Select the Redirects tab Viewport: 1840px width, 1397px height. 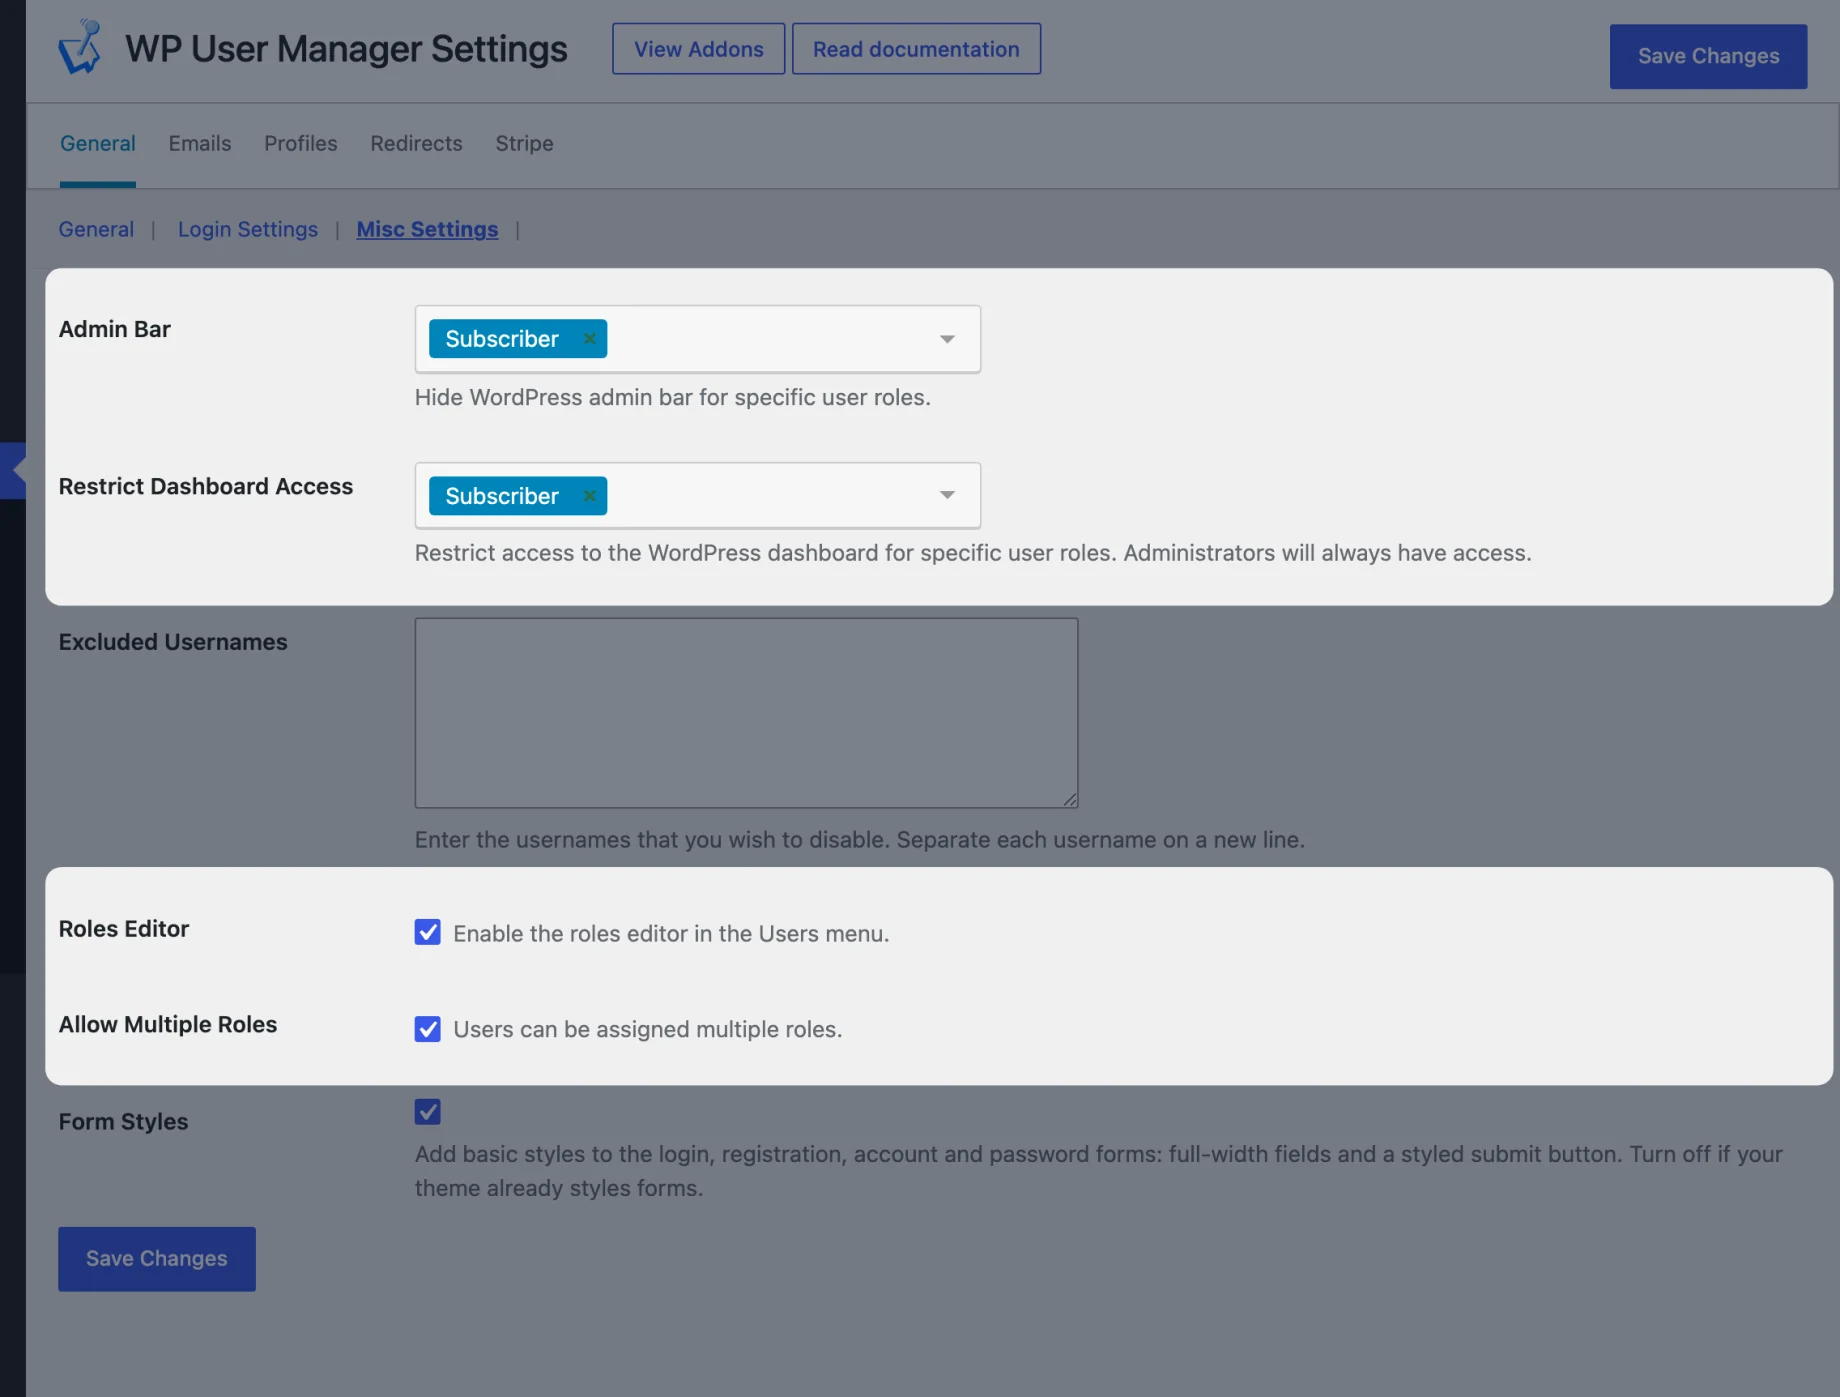pos(416,143)
